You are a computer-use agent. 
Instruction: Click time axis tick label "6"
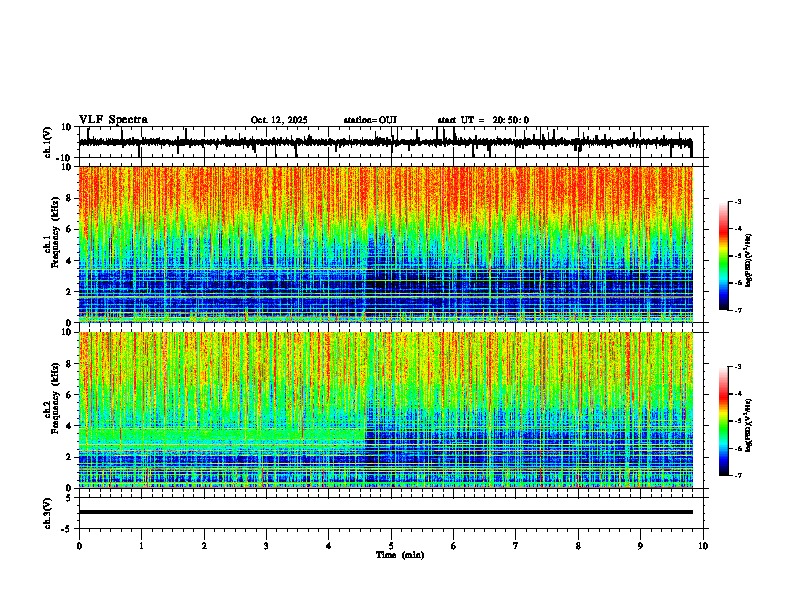coord(454,546)
